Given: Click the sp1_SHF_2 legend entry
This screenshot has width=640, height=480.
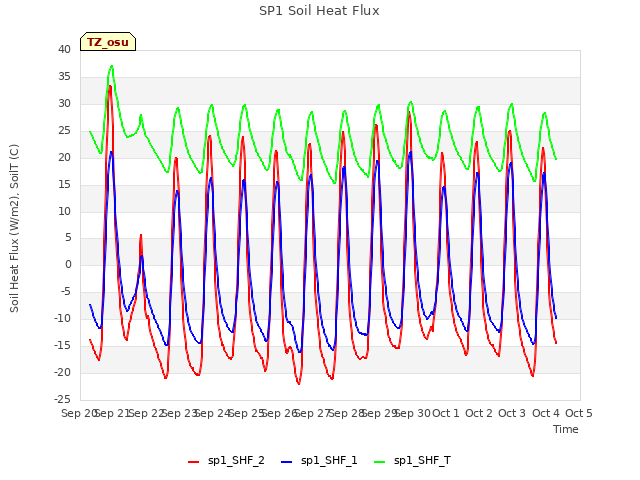Looking at the screenshot, I should click(x=226, y=460).
